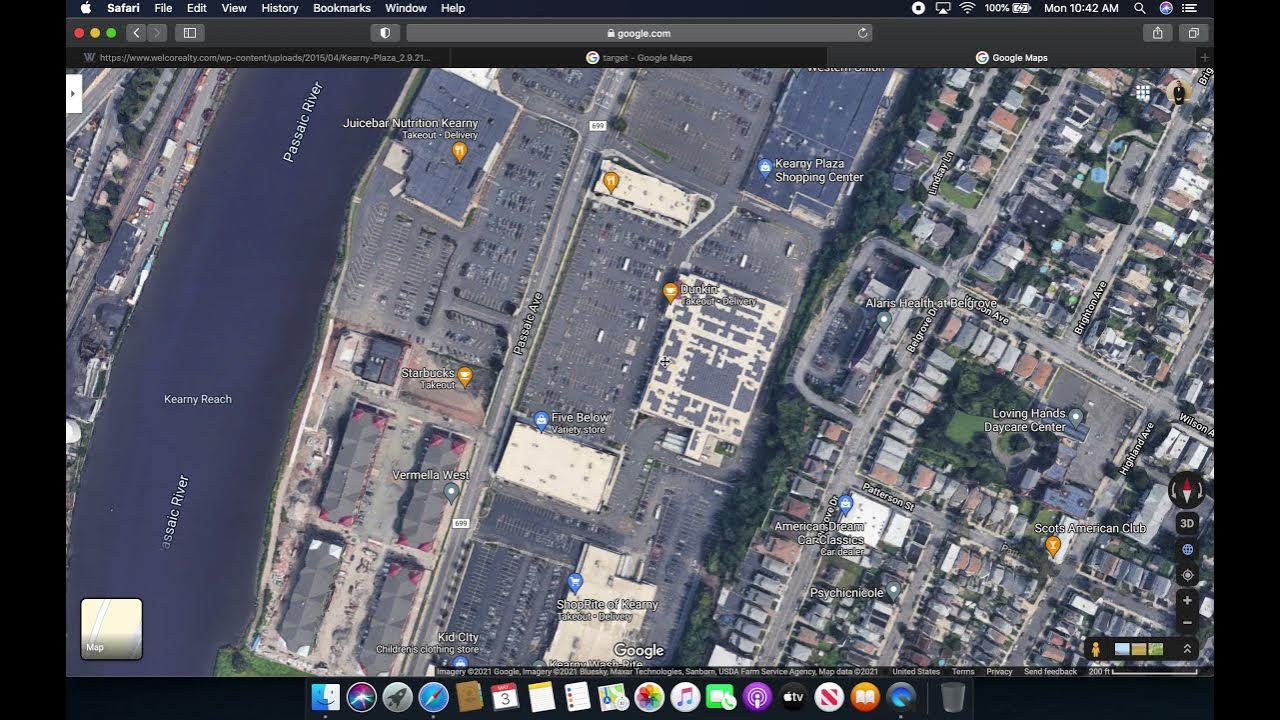The height and width of the screenshot is (720, 1280).
Task: Click the Privacy link
Action: click(x=999, y=672)
